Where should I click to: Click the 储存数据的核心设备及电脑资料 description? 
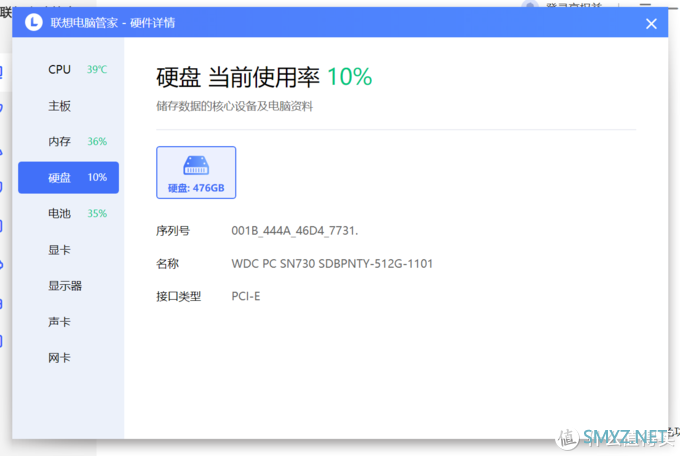tap(235, 106)
